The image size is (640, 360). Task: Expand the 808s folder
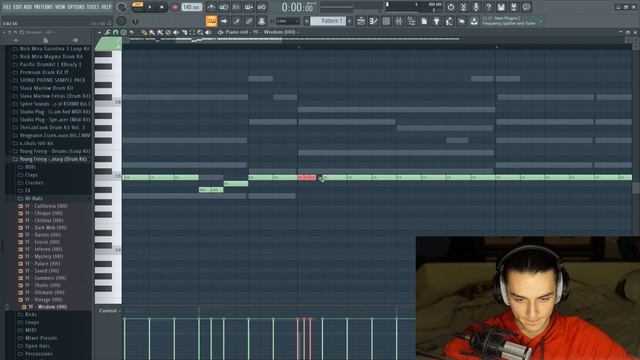coord(28,167)
